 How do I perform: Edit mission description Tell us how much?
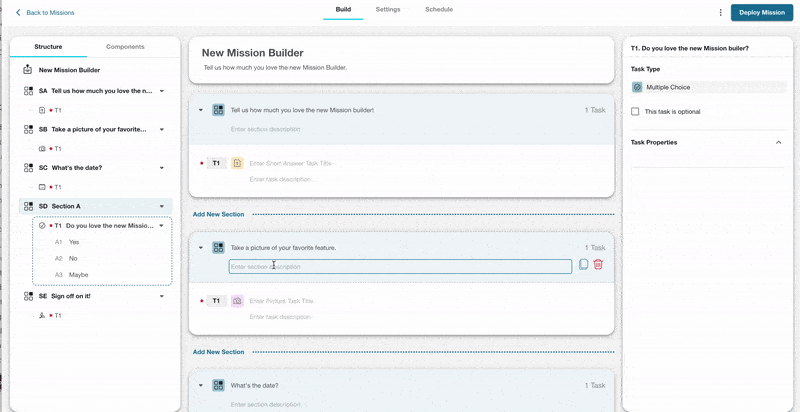[275, 67]
